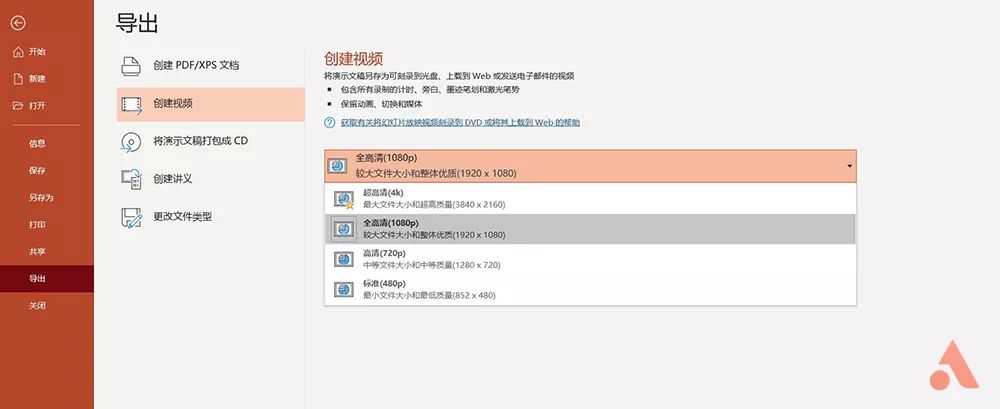This screenshot has height=409, width=1000.
Task: Click 打开 label in sidebar
Action: [x=37, y=105]
